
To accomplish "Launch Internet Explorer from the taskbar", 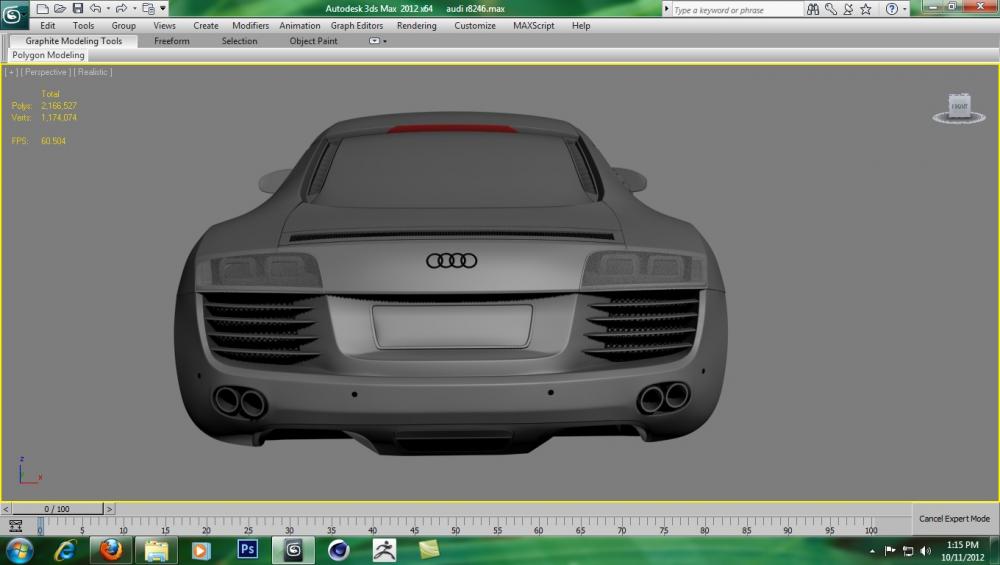I will pyautogui.click(x=65, y=550).
